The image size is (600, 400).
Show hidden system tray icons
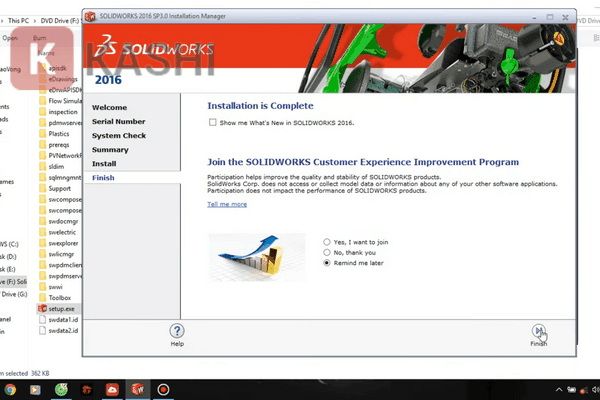click(559, 390)
